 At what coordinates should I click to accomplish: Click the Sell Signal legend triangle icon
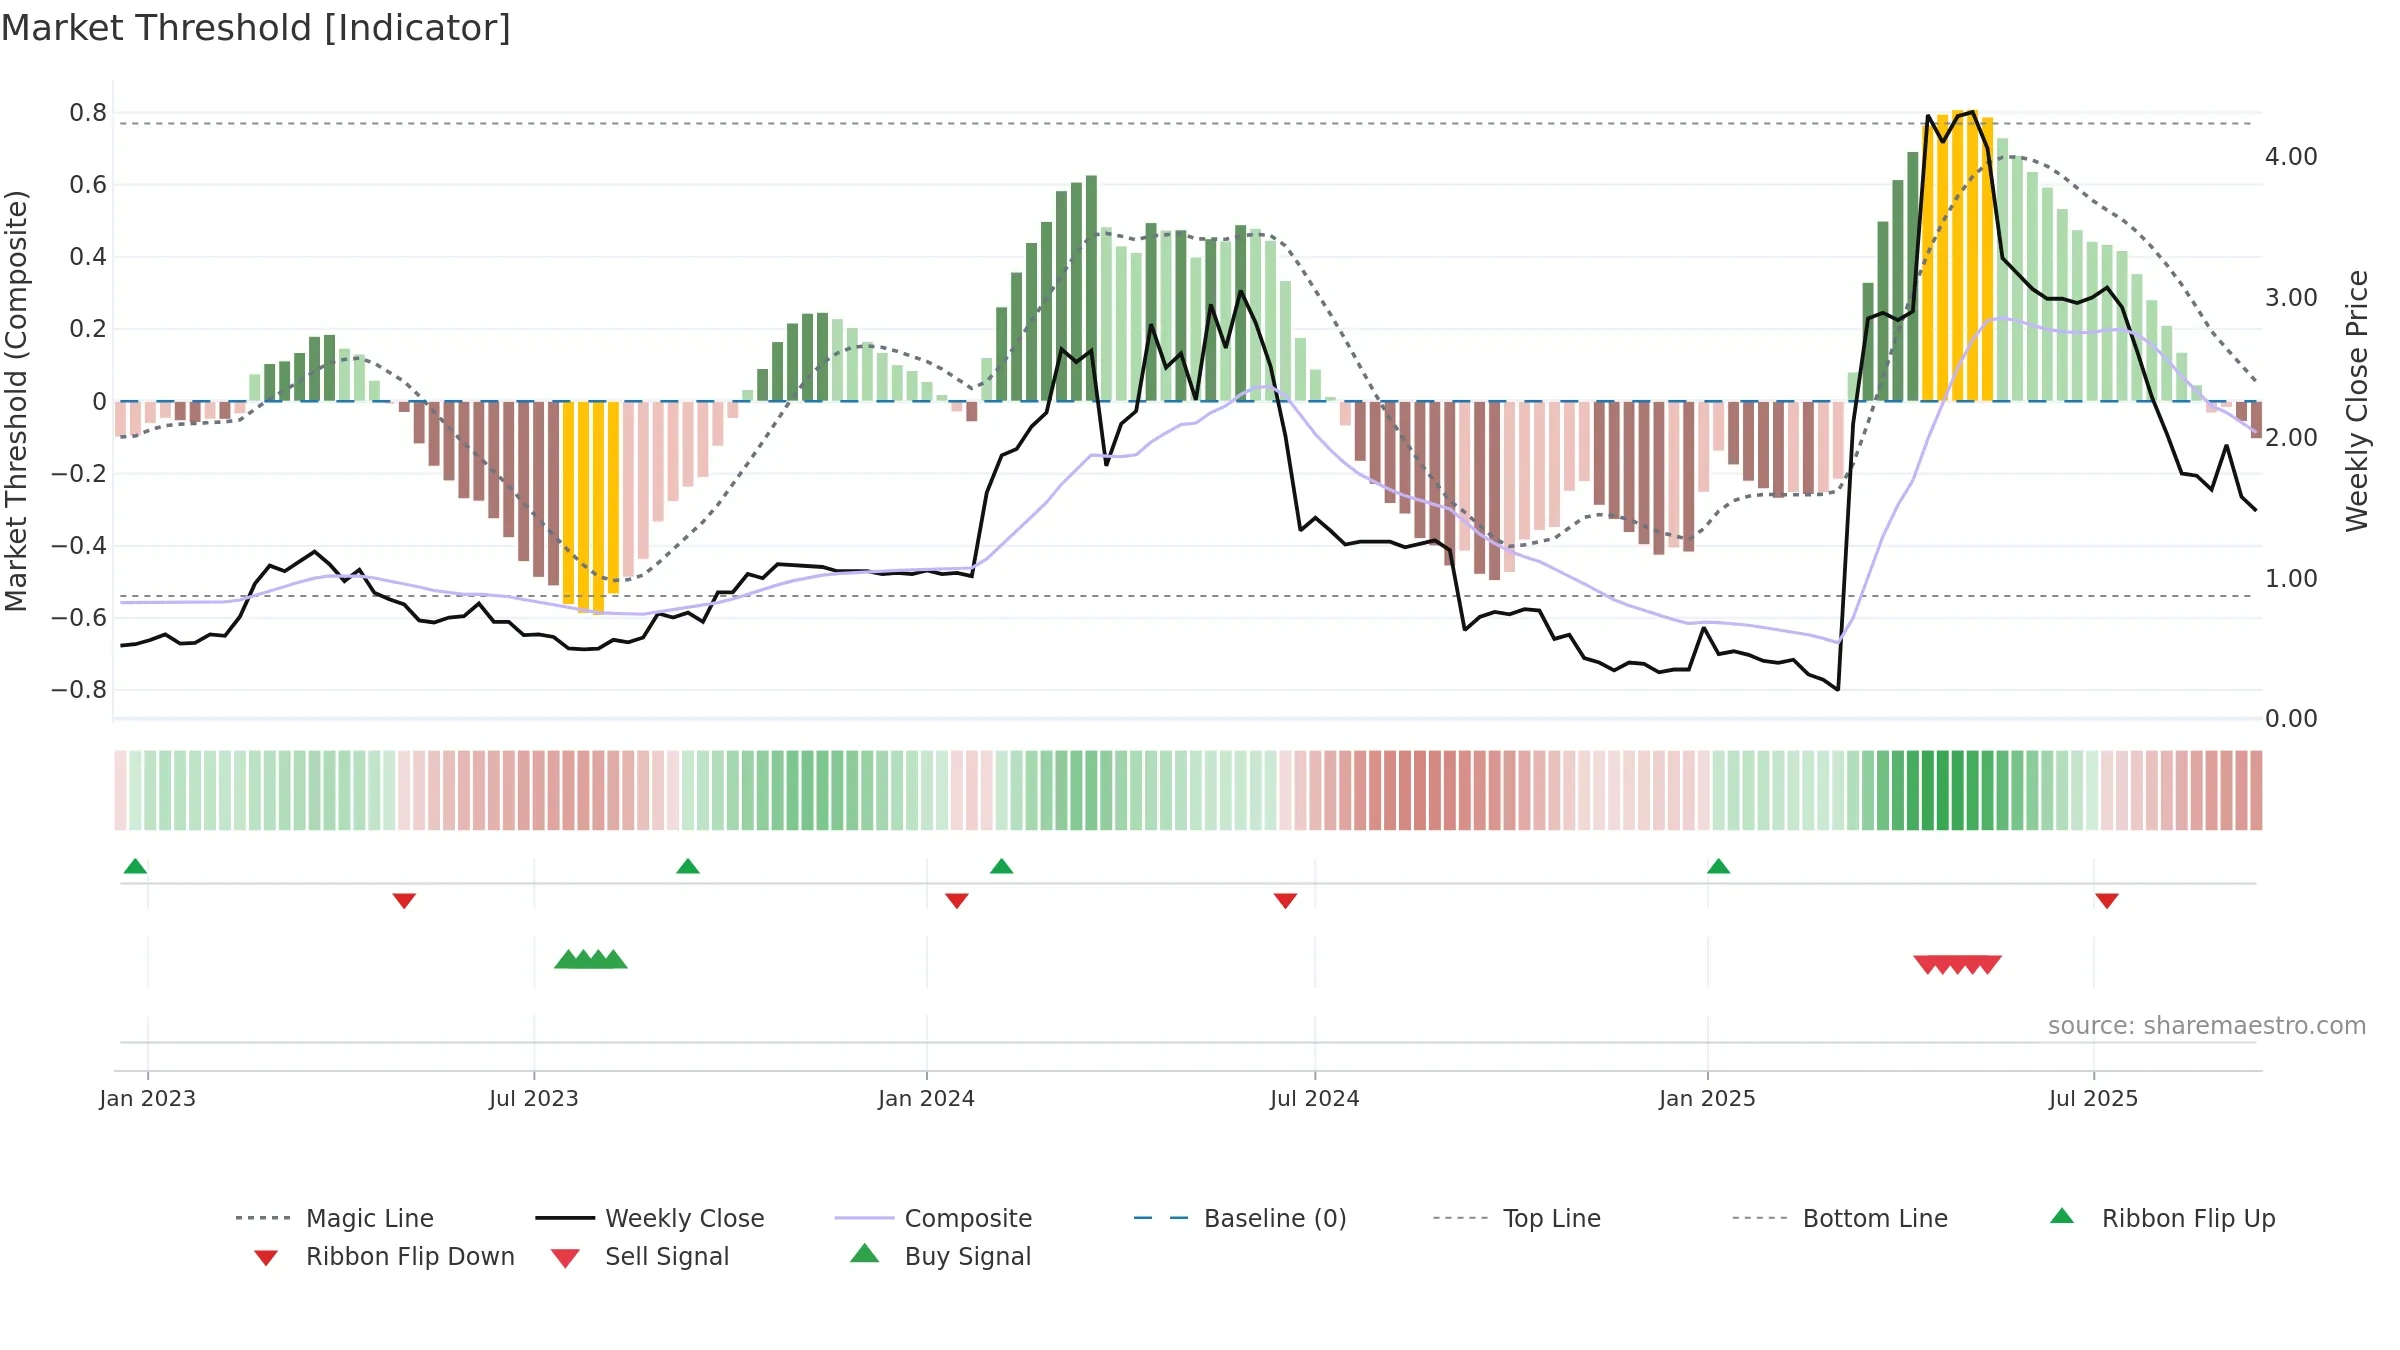[x=565, y=1258]
